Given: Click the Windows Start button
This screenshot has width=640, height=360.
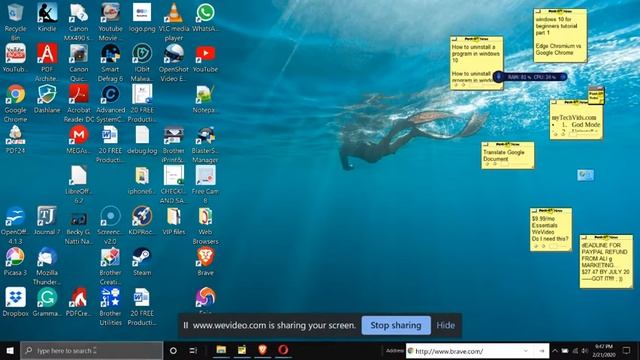Looking at the screenshot, I should coord(10,351).
